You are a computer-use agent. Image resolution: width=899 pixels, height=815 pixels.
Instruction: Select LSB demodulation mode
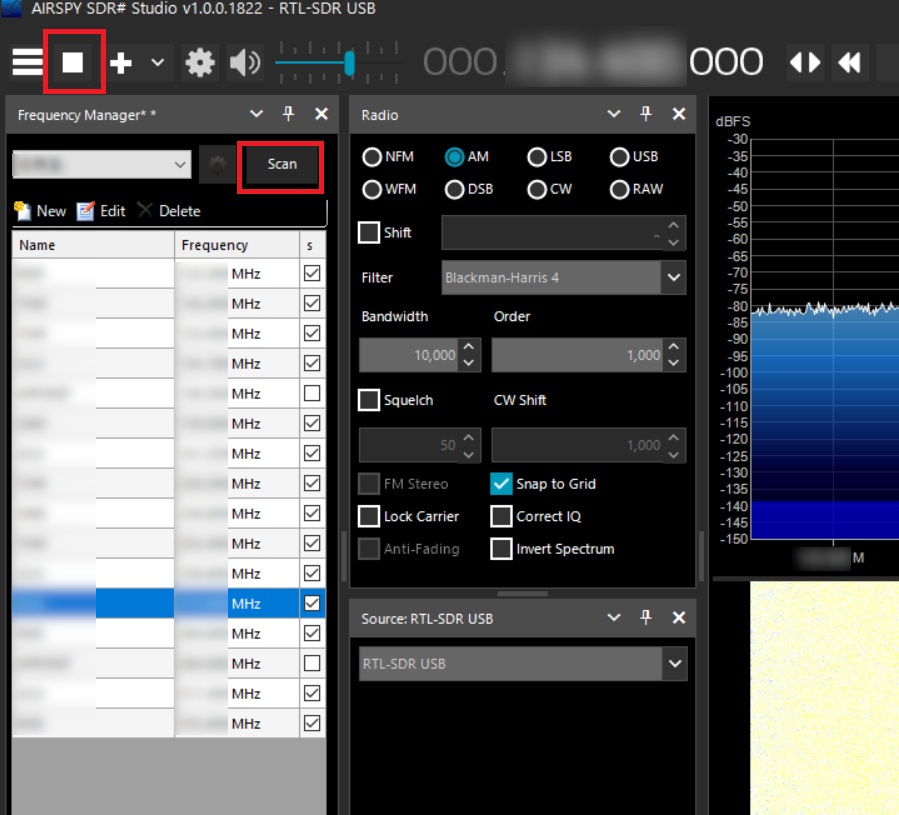537,157
